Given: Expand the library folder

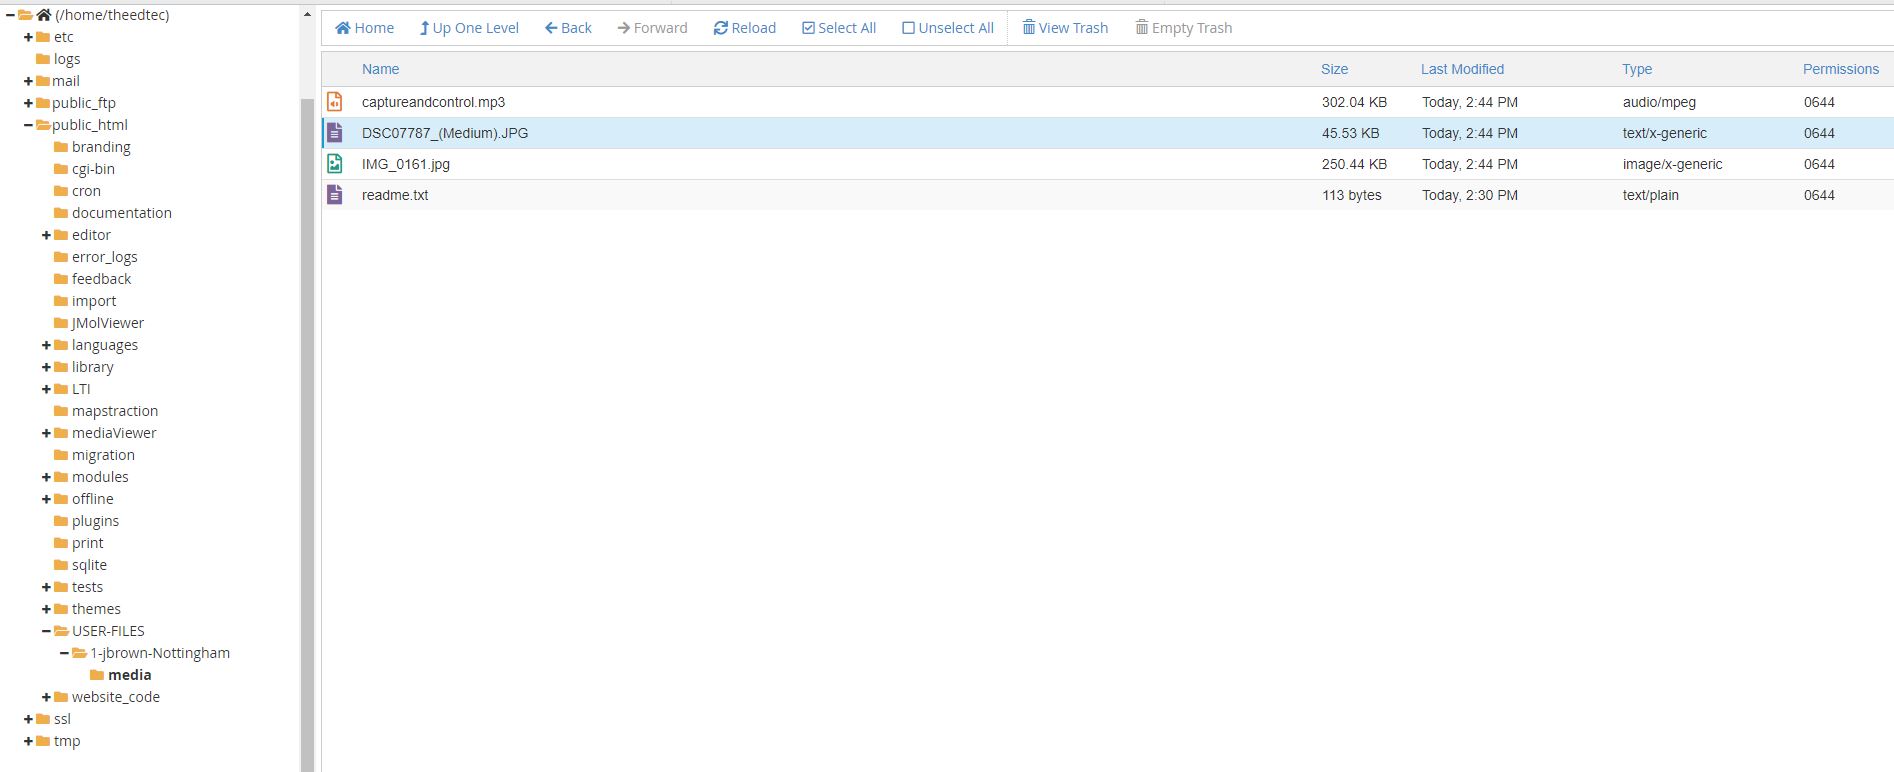Looking at the screenshot, I should (x=46, y=367).
